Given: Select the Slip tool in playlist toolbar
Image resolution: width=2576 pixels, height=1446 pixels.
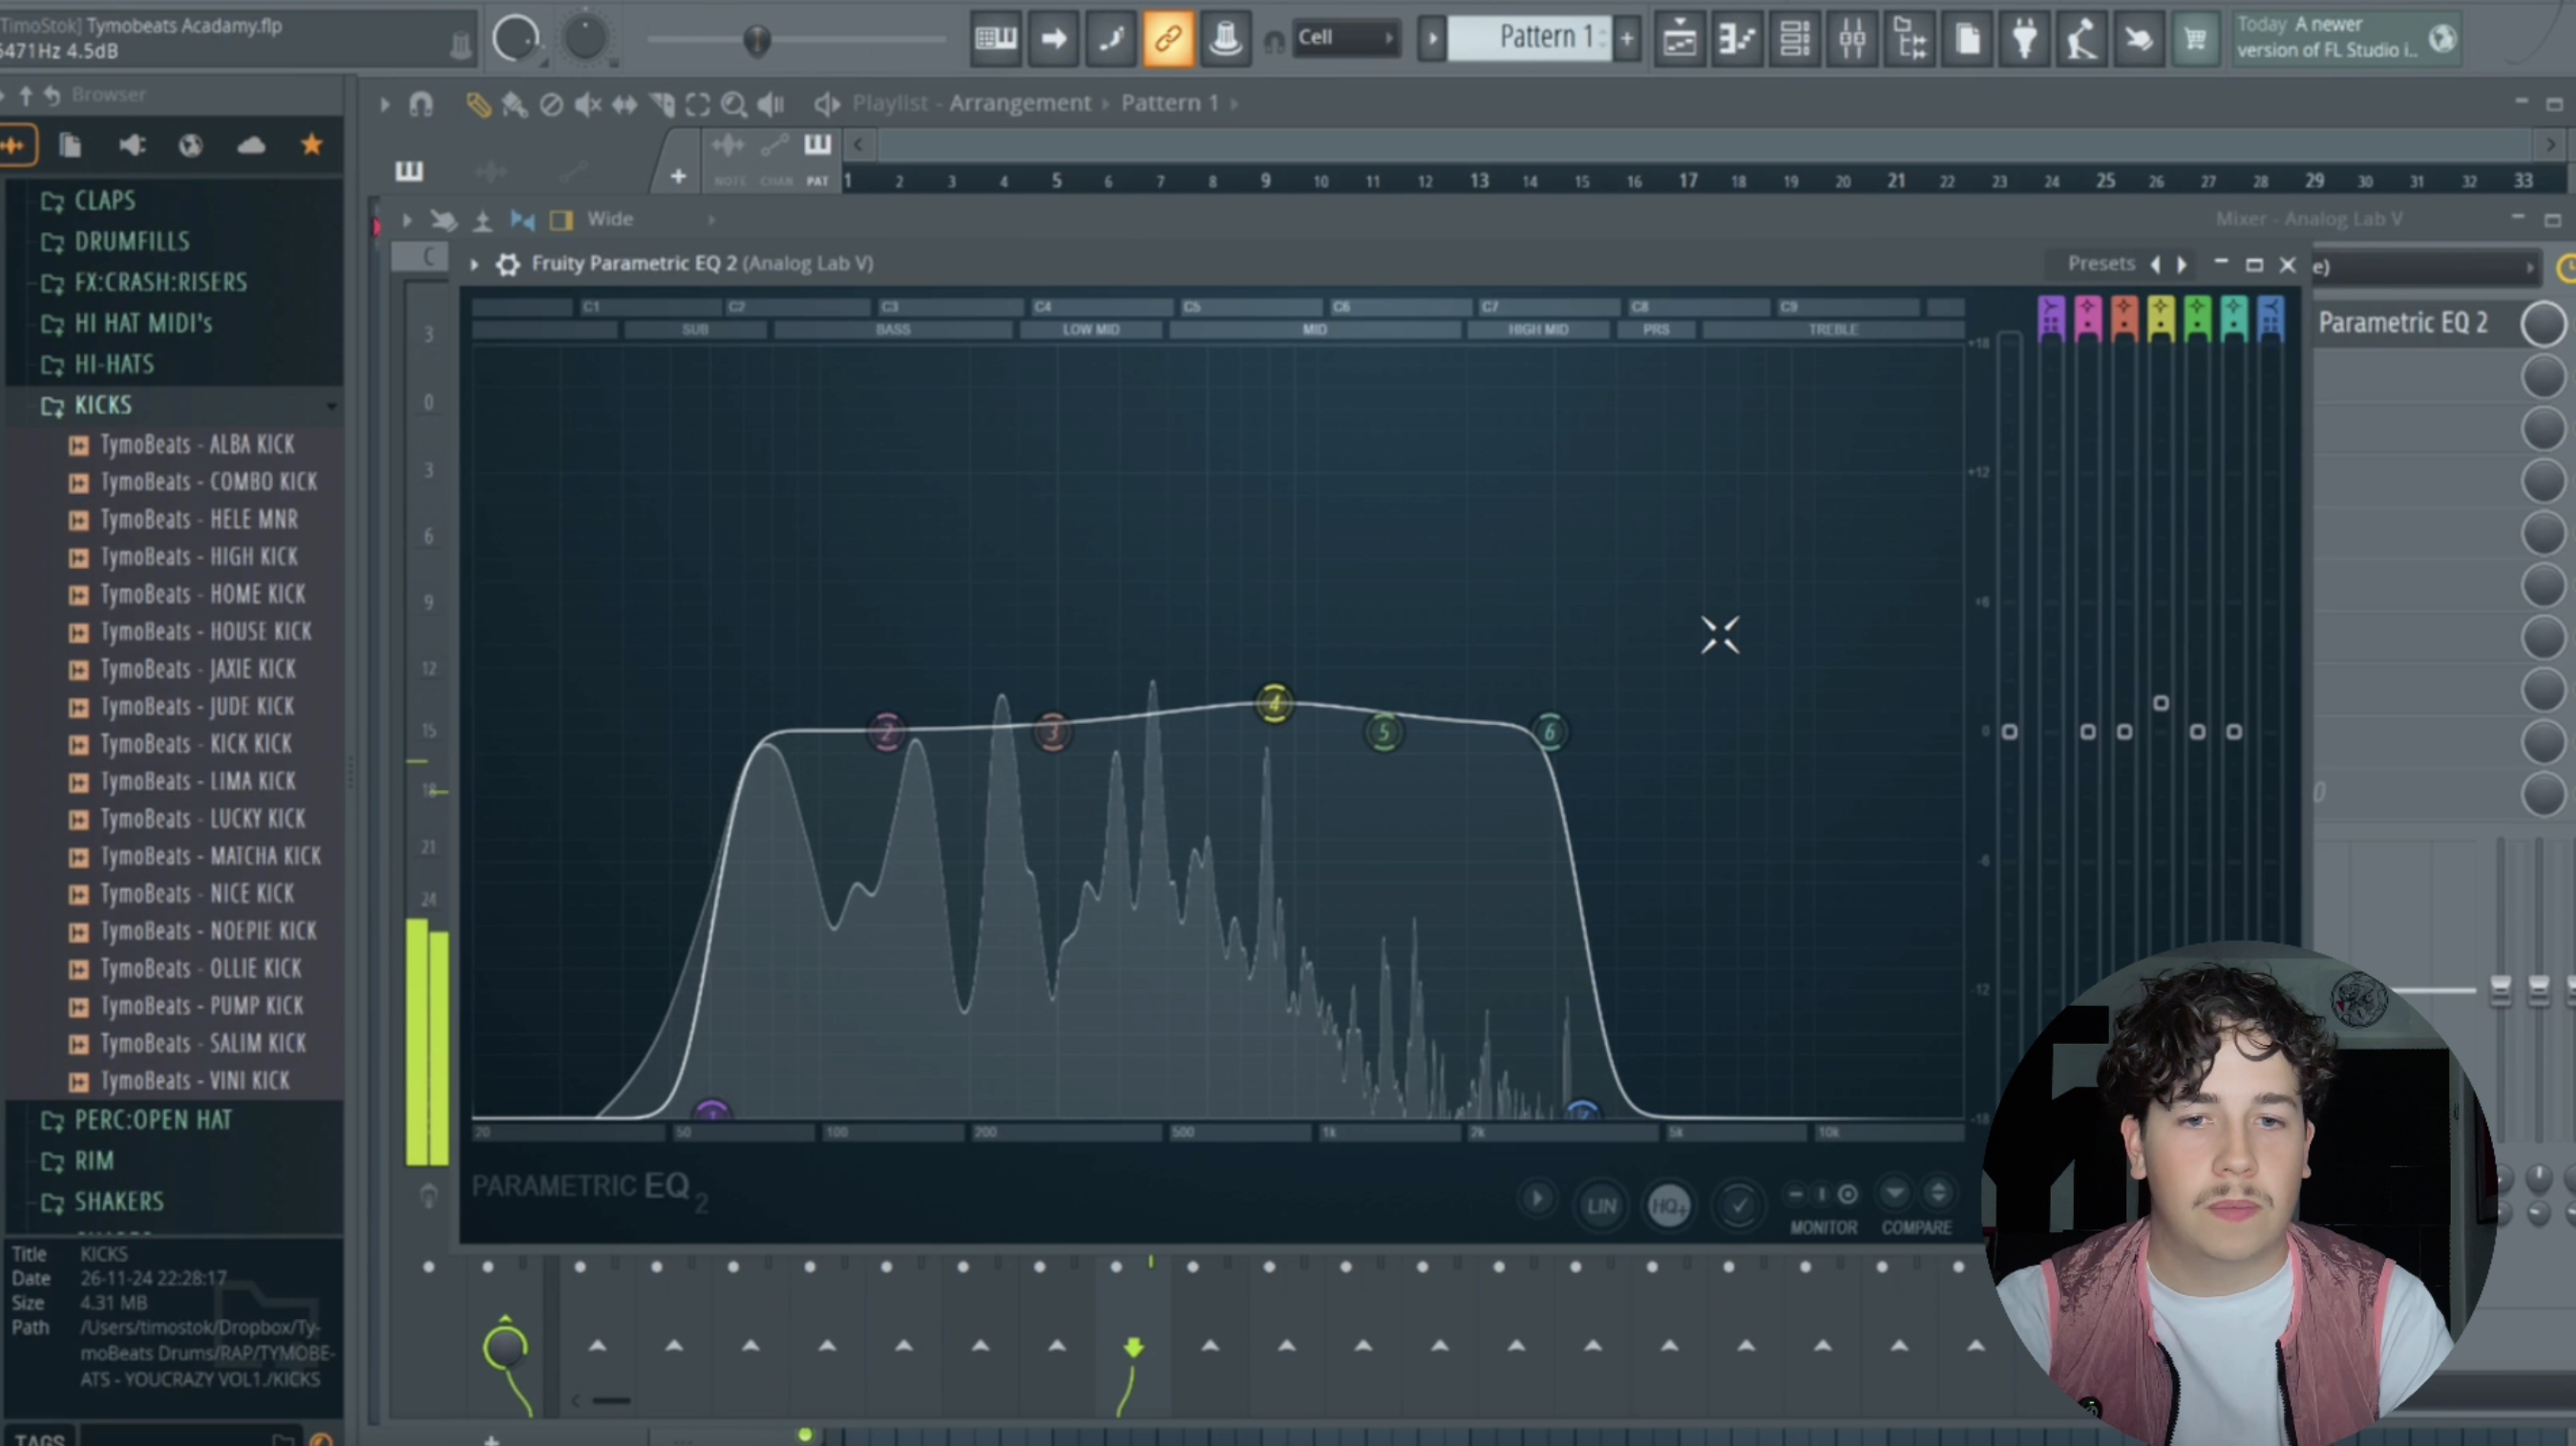Looking at the screenshot, I should (x=625, y=104).
